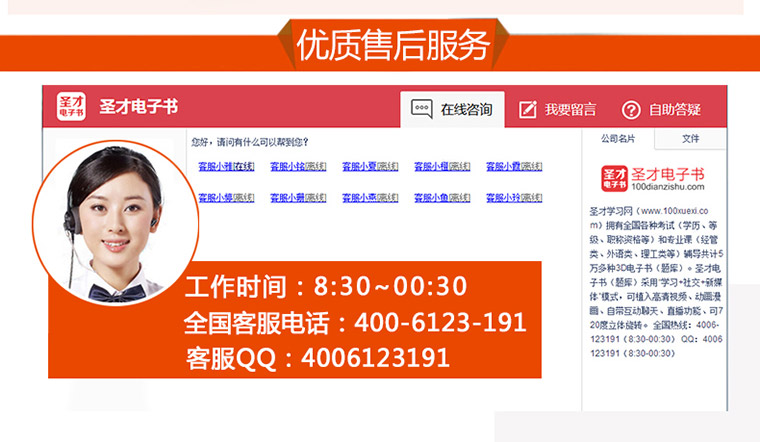Chat with online agent 客服小雅
760x442 pixels.
226,166
